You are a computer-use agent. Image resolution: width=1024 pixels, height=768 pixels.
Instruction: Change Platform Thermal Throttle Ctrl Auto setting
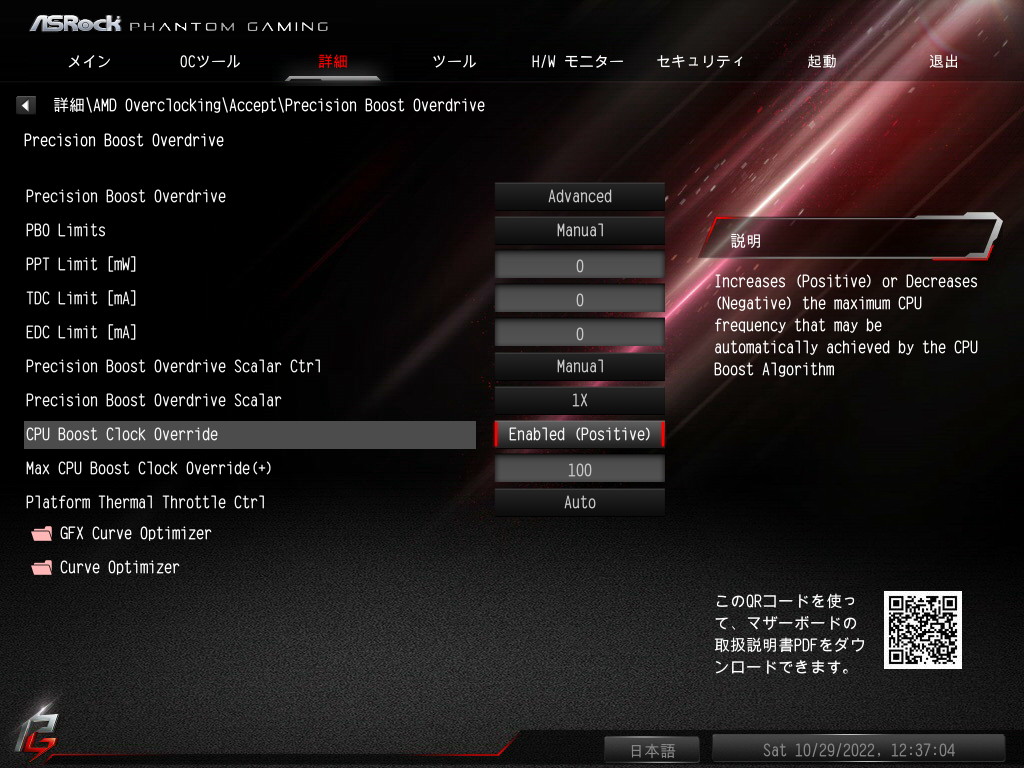579,502
